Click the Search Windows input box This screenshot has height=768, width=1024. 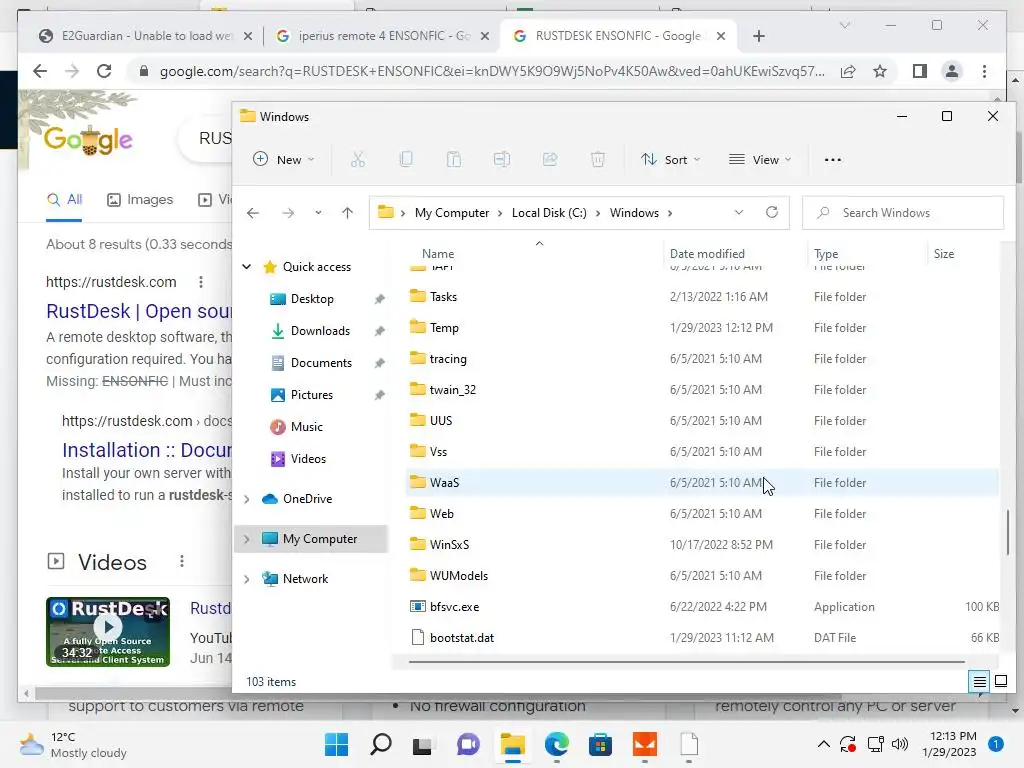click(x=903, y=213)
